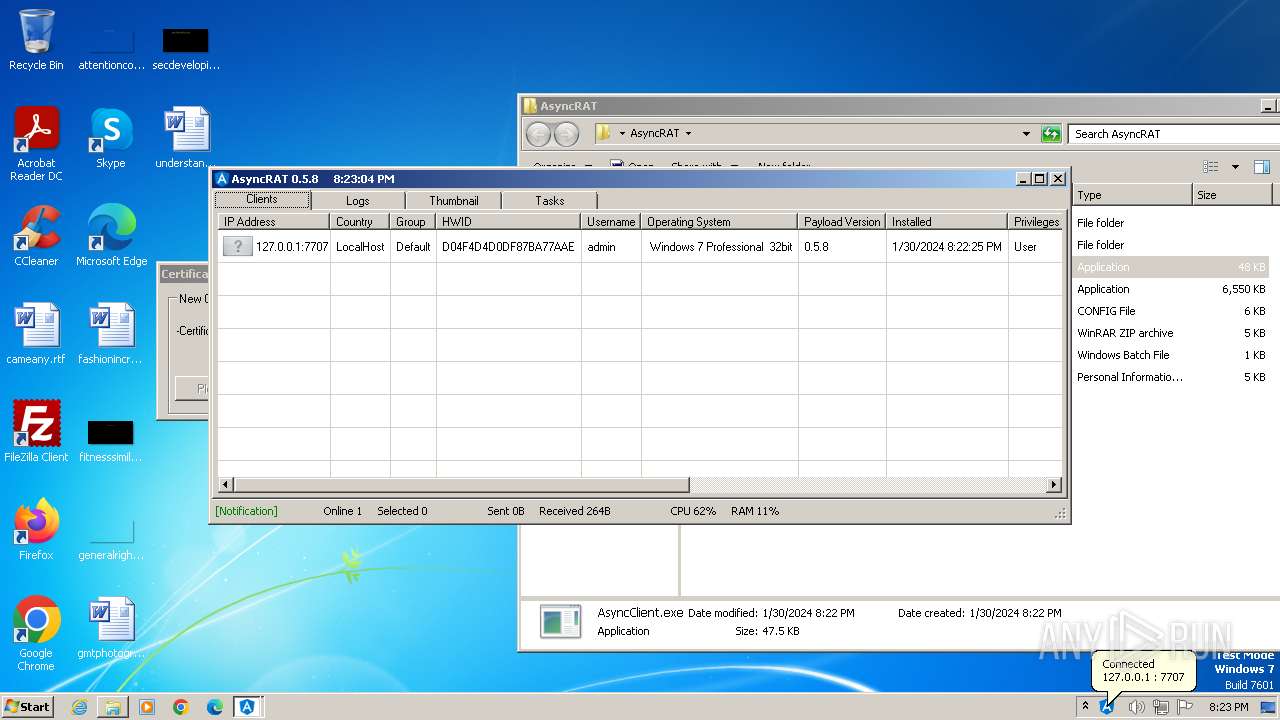The width and height of the screenshot is (1280, 720).
Task: Open the fitnesssmil desktop file
Action: [111, 440]
